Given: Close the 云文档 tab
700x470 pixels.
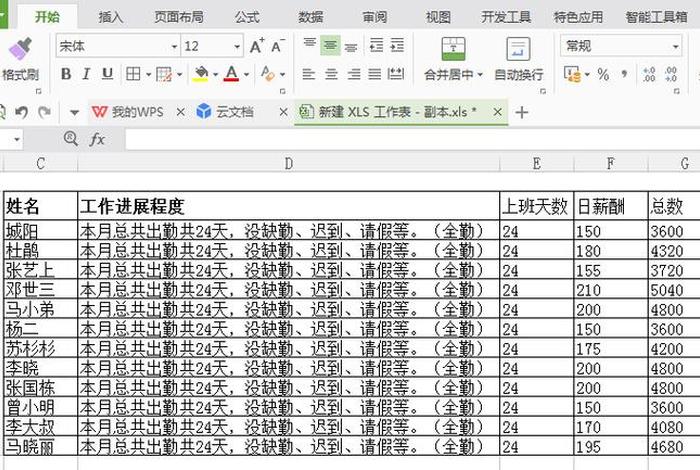Looking at the screenshot, I should pyautogui.click(x=283, y=112).
